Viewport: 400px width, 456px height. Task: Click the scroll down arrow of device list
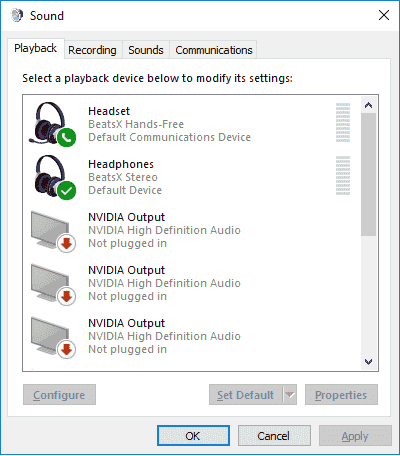pyautogui.click(x=368, y=362)
